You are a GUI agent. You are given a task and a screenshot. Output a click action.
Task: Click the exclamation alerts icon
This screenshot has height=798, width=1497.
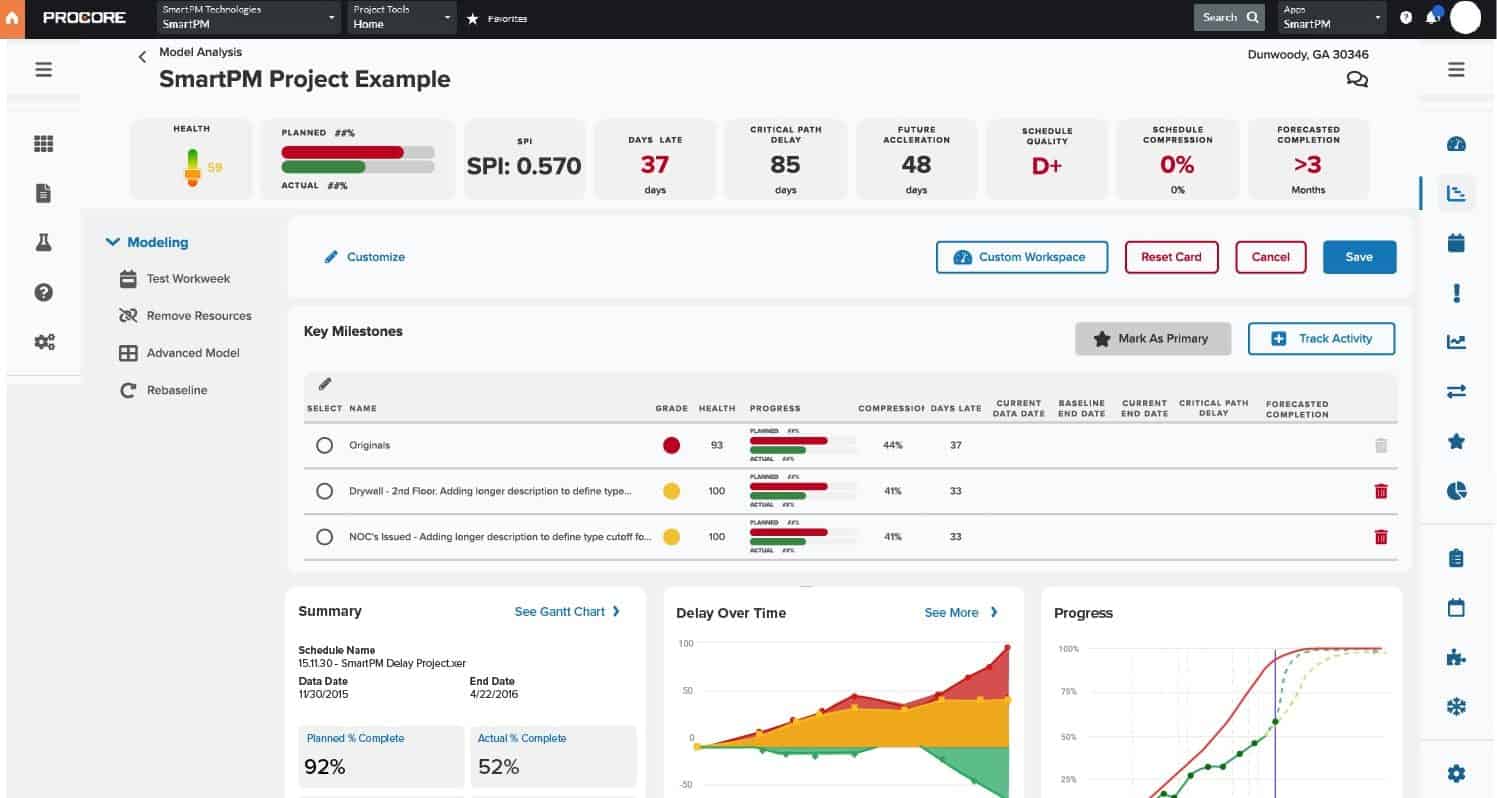1457,292
